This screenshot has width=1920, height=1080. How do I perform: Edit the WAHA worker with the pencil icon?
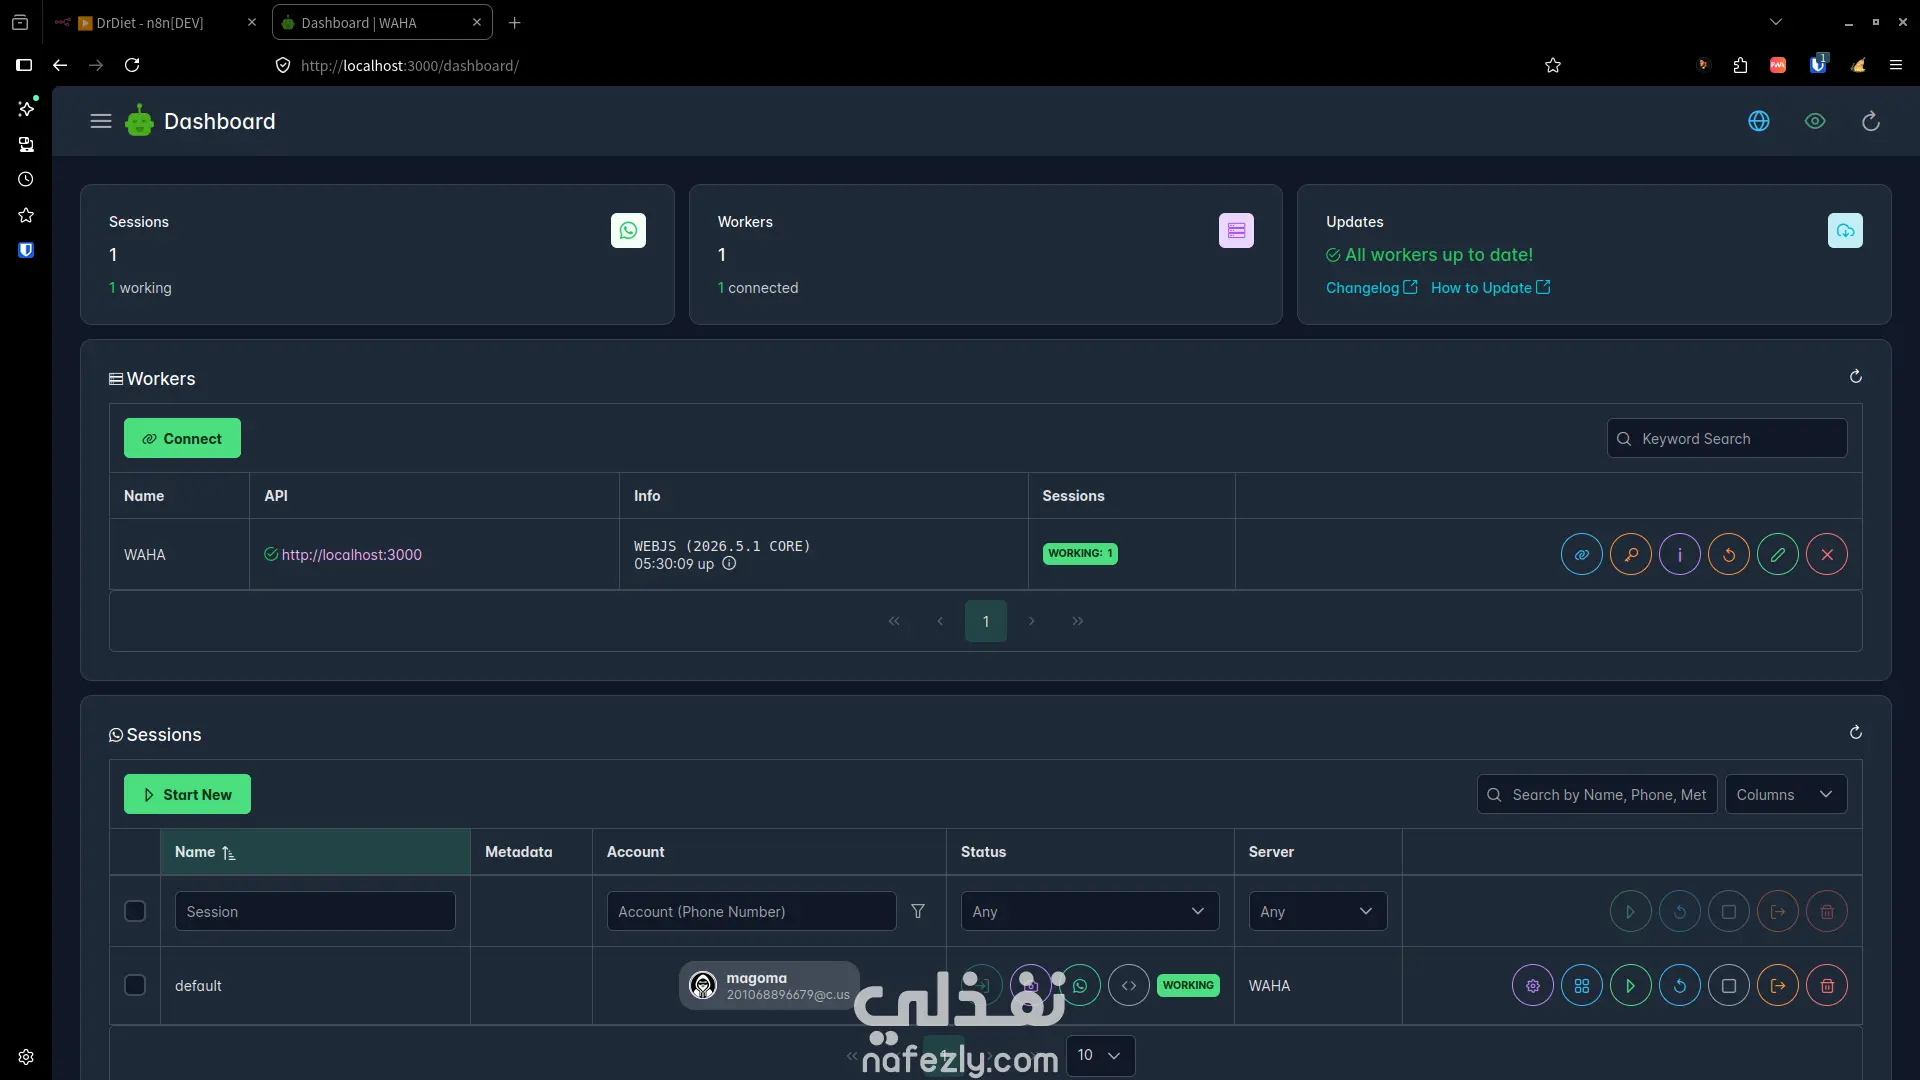[x=1778, y=554]
